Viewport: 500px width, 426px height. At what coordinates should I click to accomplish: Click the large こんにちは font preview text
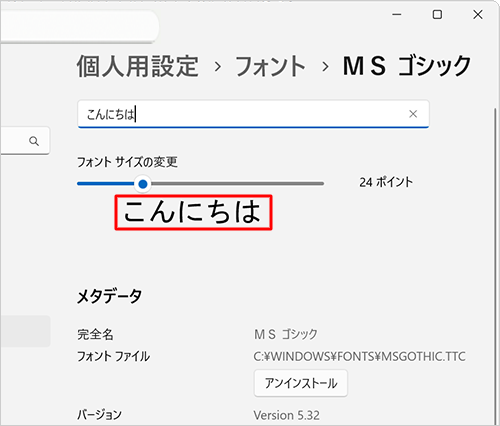[193, 212]
